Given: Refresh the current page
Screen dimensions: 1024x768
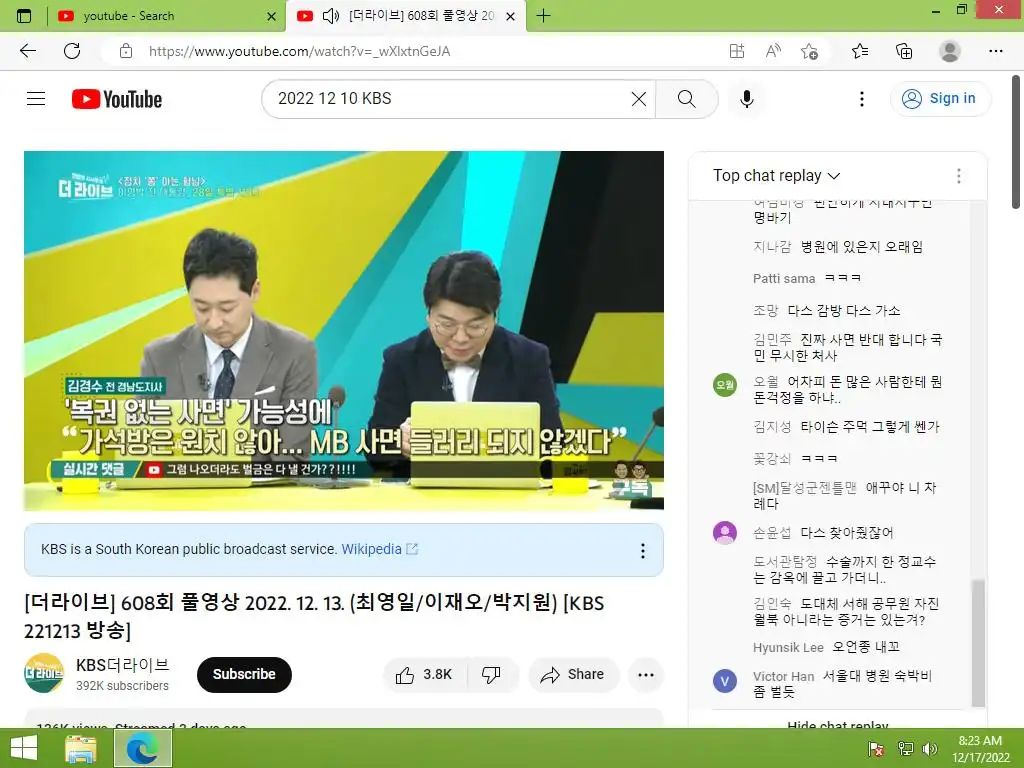Looking at the screenshot, I should click(72, 51).
